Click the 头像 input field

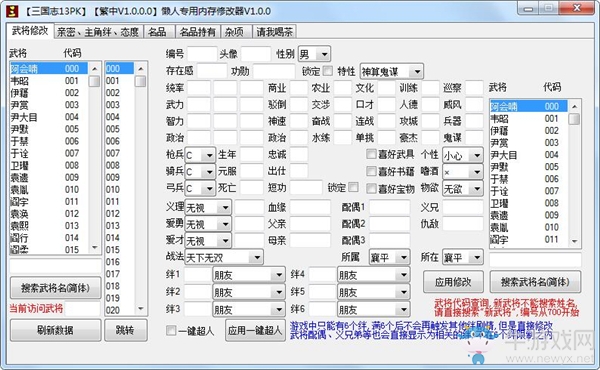(256, 54)
